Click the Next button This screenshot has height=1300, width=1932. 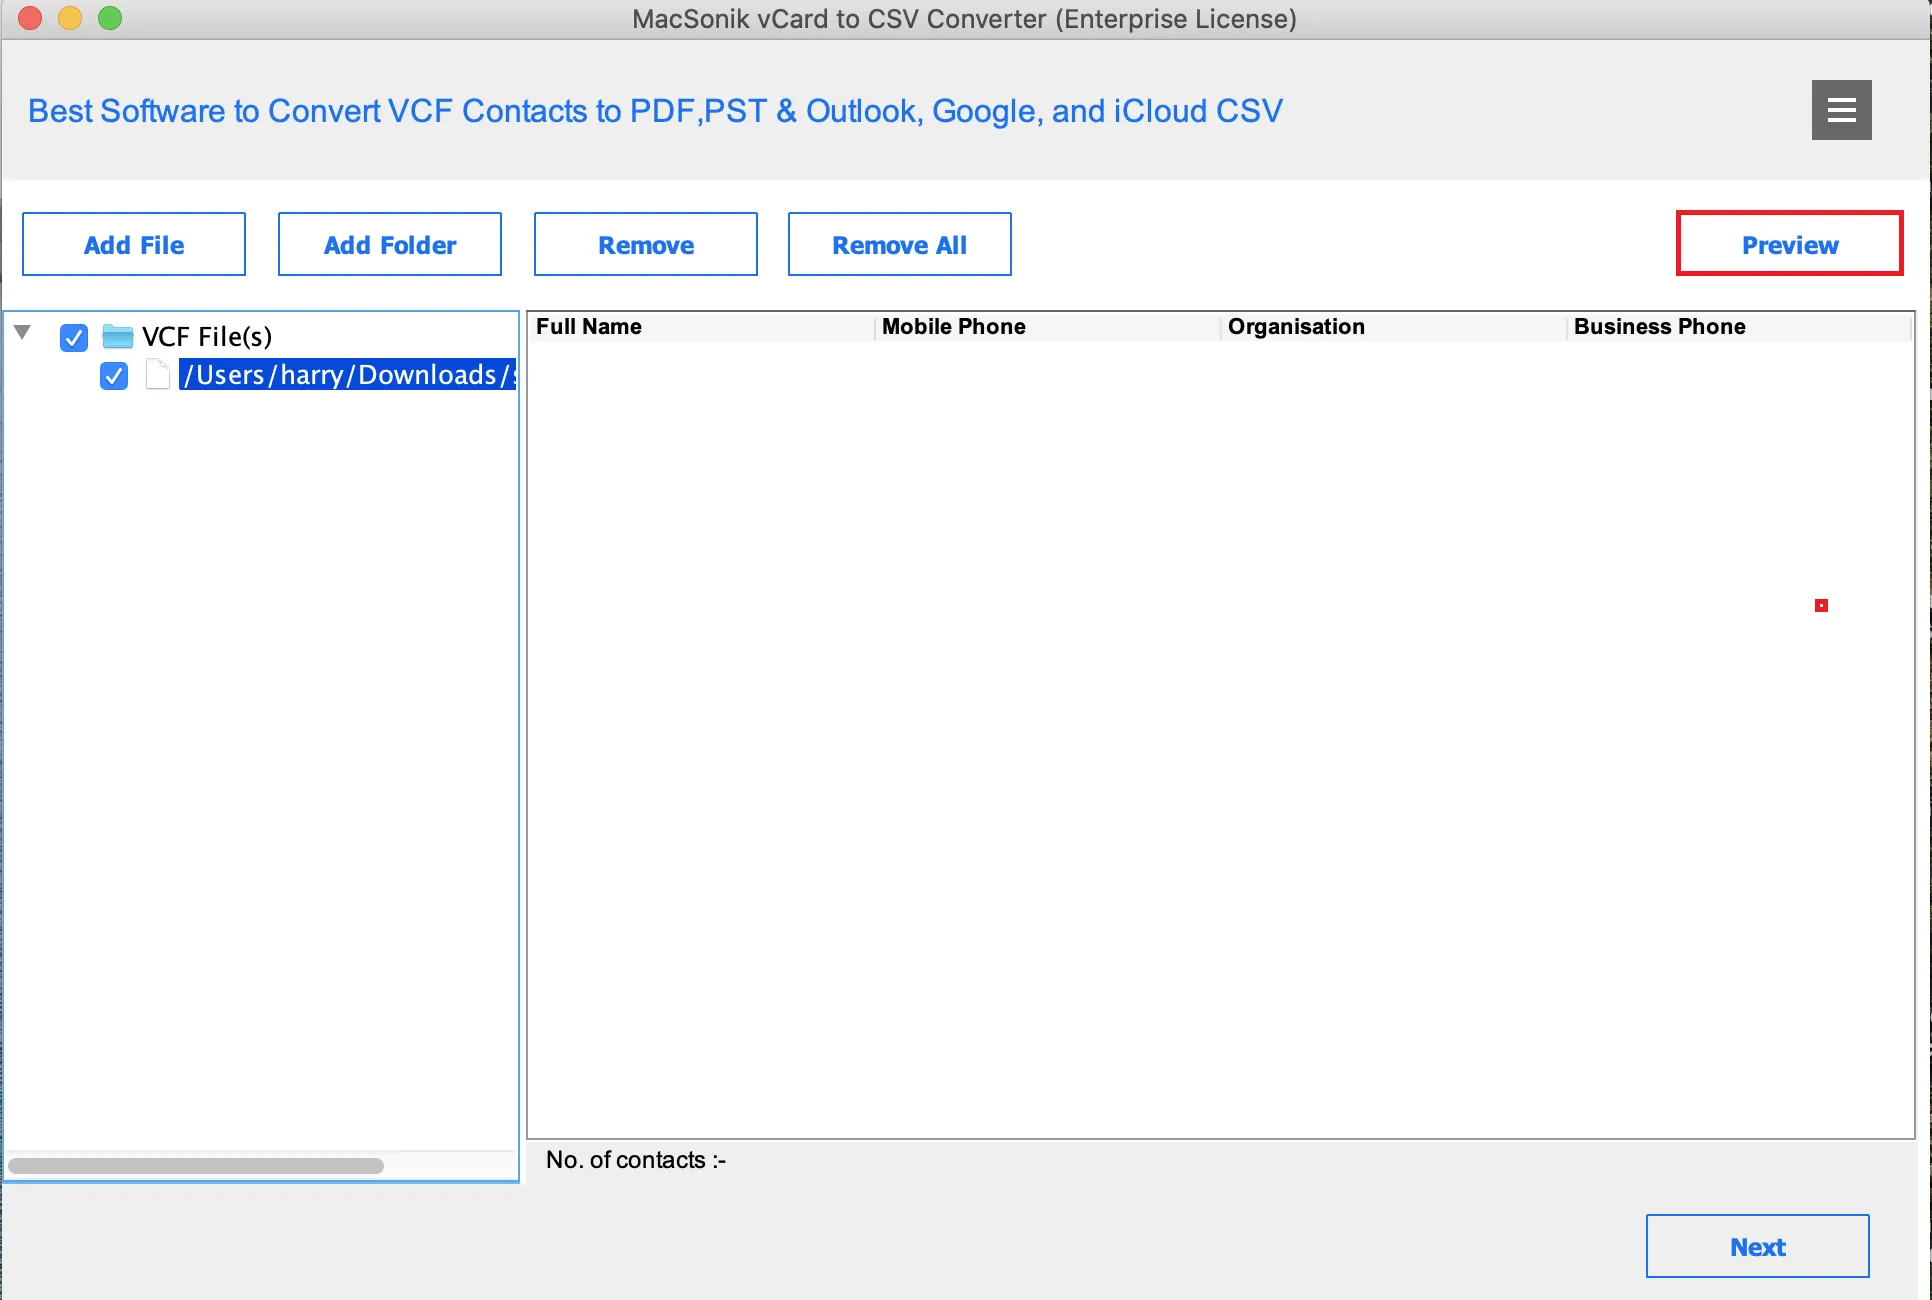pyautogui.click(x=1758, y=1246)
